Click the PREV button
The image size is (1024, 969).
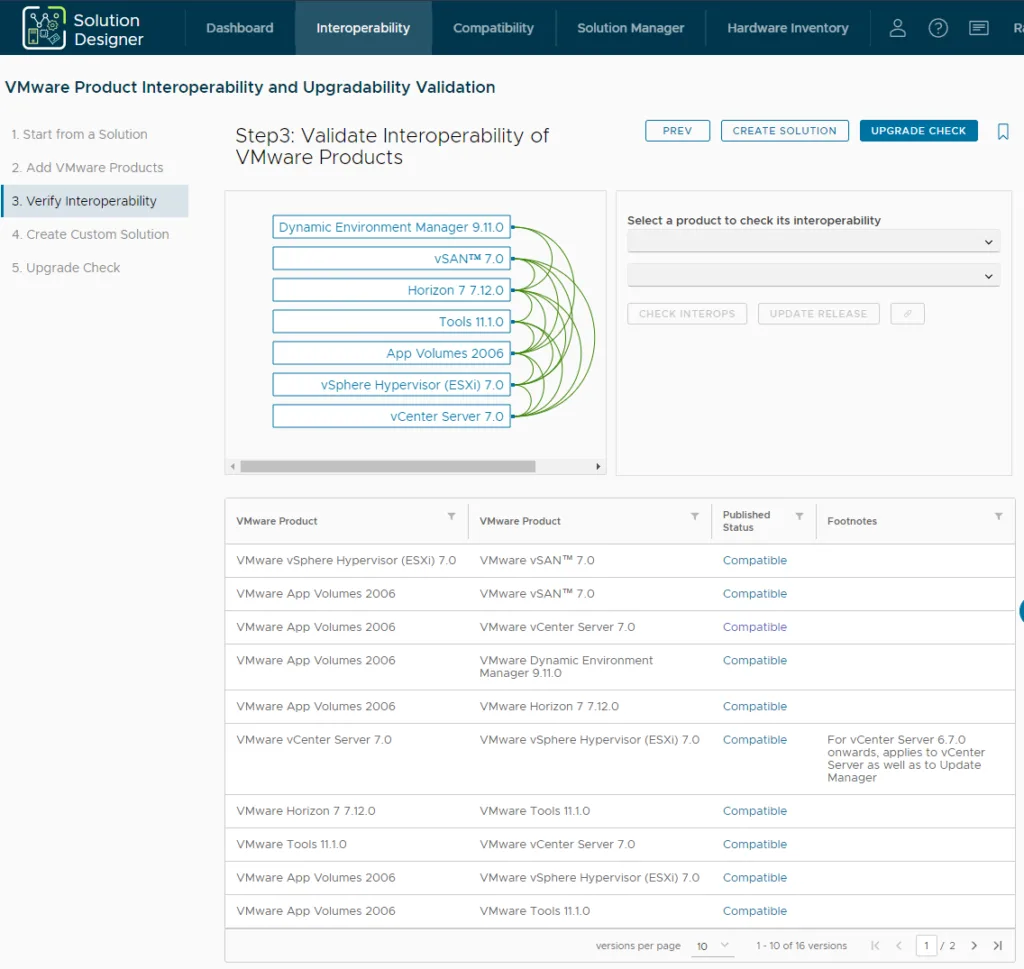pyautogui.click(x=677, y=131)
